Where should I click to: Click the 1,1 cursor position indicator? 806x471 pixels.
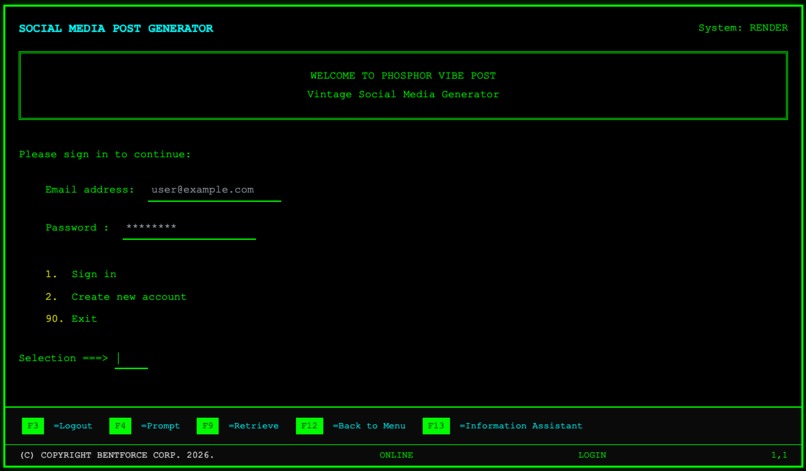coord(779,455)
